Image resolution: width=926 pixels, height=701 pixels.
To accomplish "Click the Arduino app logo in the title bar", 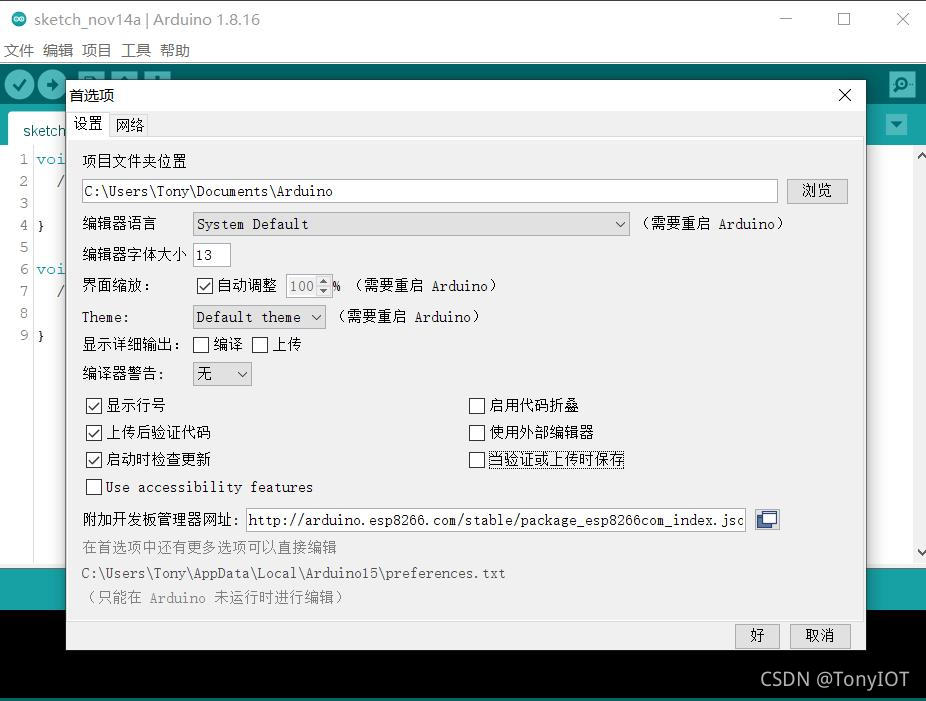I will coord(19,19).
